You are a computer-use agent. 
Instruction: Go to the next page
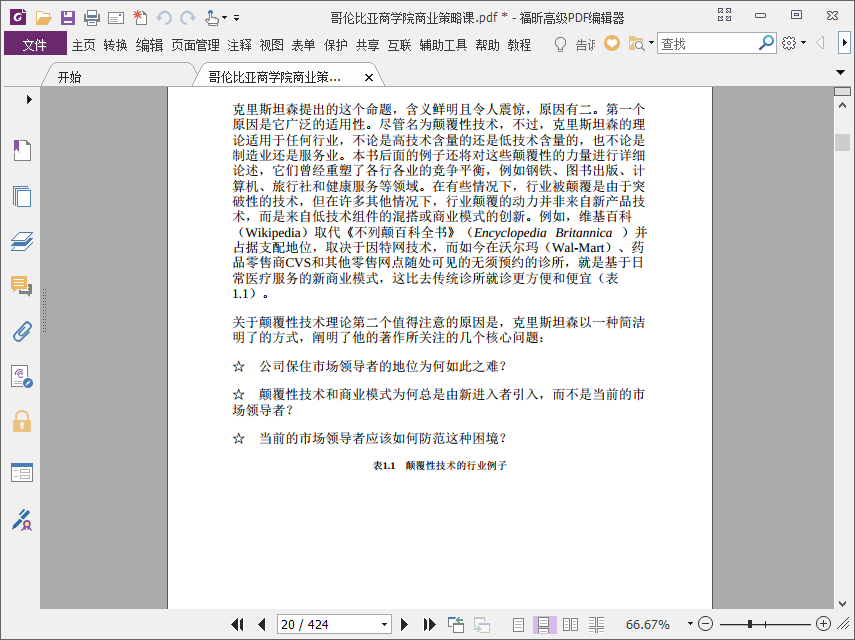click(x=405, y=625)
